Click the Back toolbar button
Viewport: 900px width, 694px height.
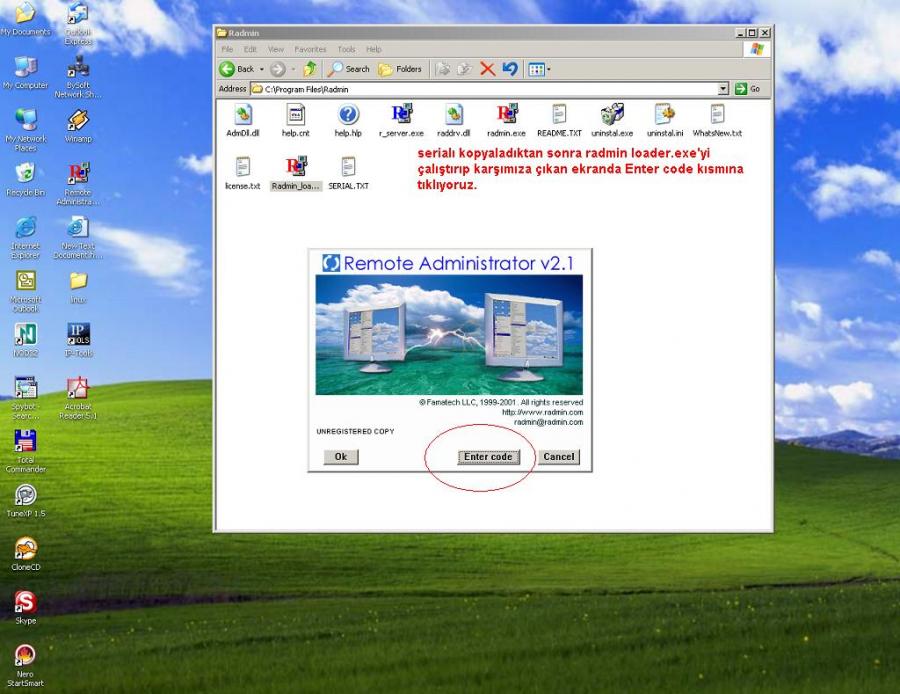[236, 69]
